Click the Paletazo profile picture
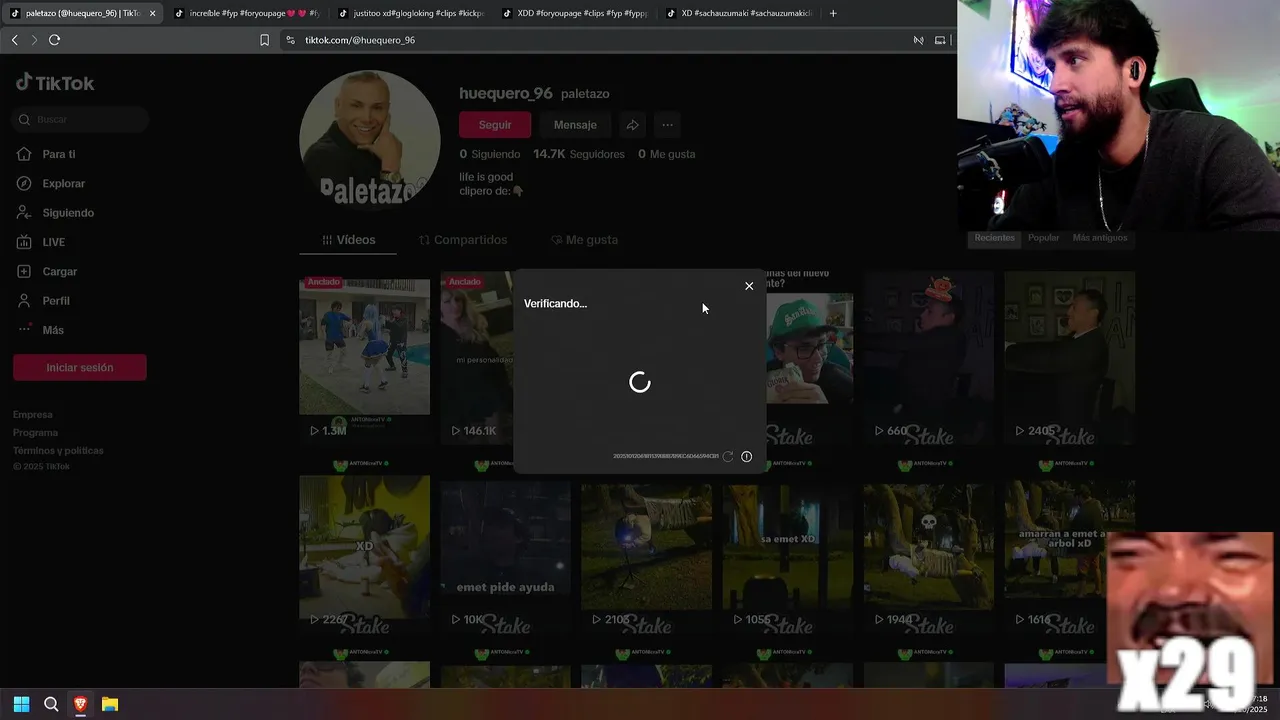 370,140
